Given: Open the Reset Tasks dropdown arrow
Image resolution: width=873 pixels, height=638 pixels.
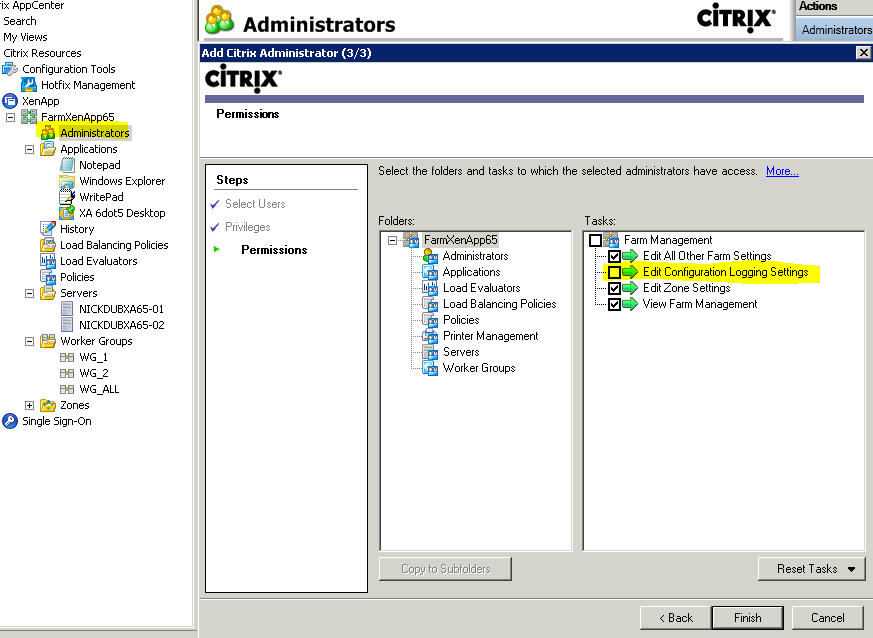Looking at the screenshot, I should point(851,569).
